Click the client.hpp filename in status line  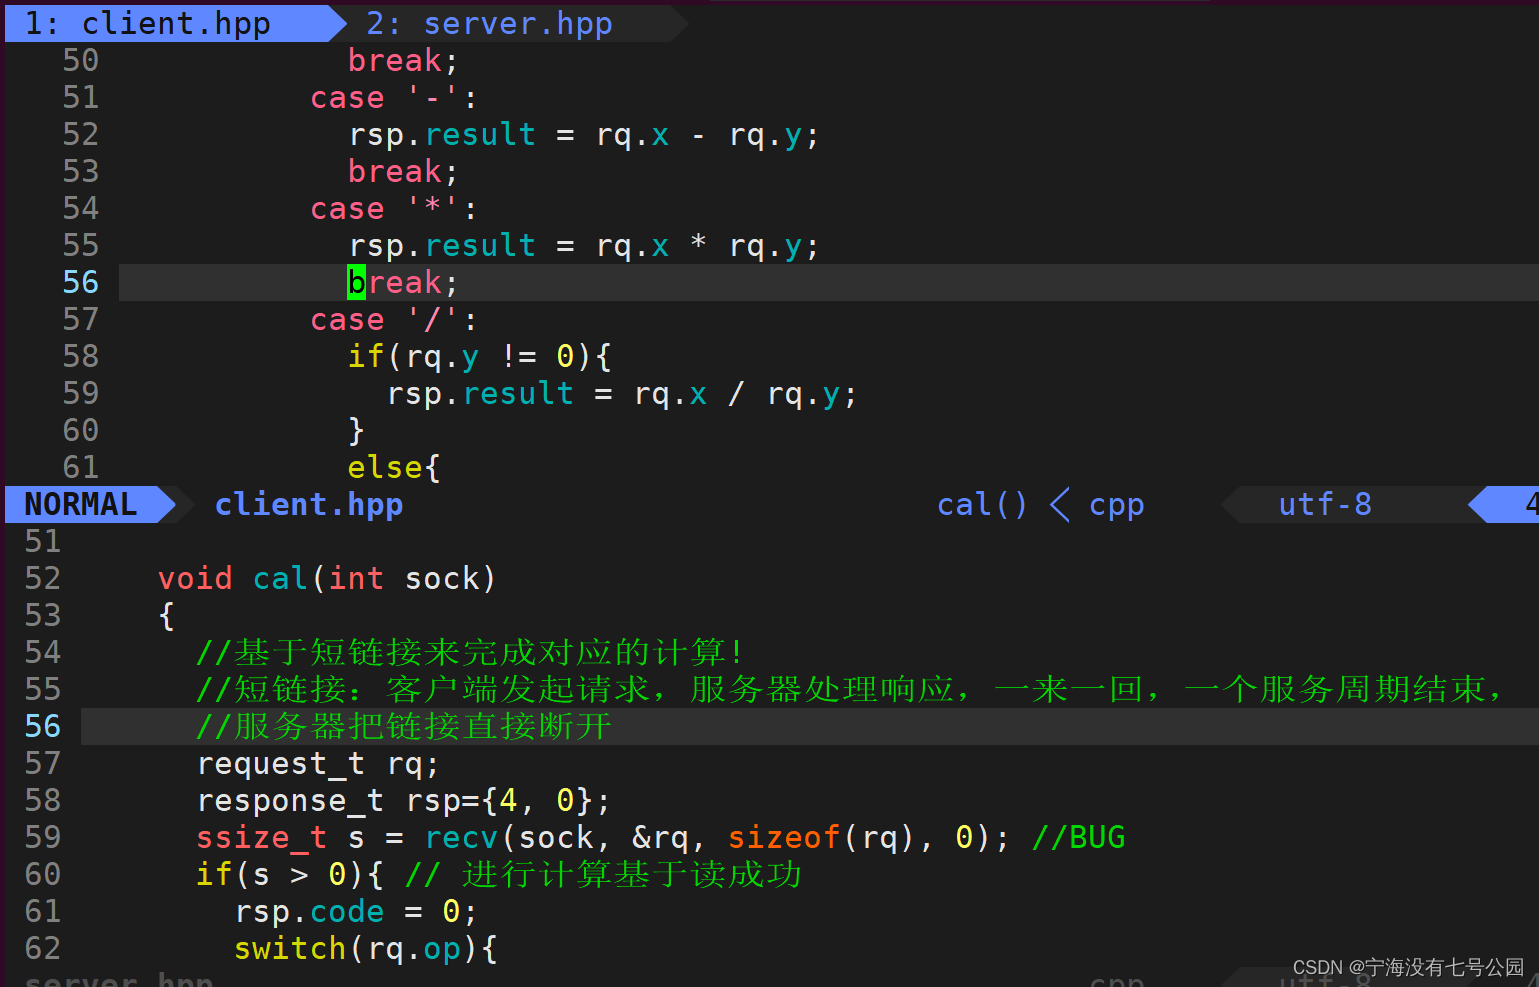pyautogui.click(x=309, y=504)
